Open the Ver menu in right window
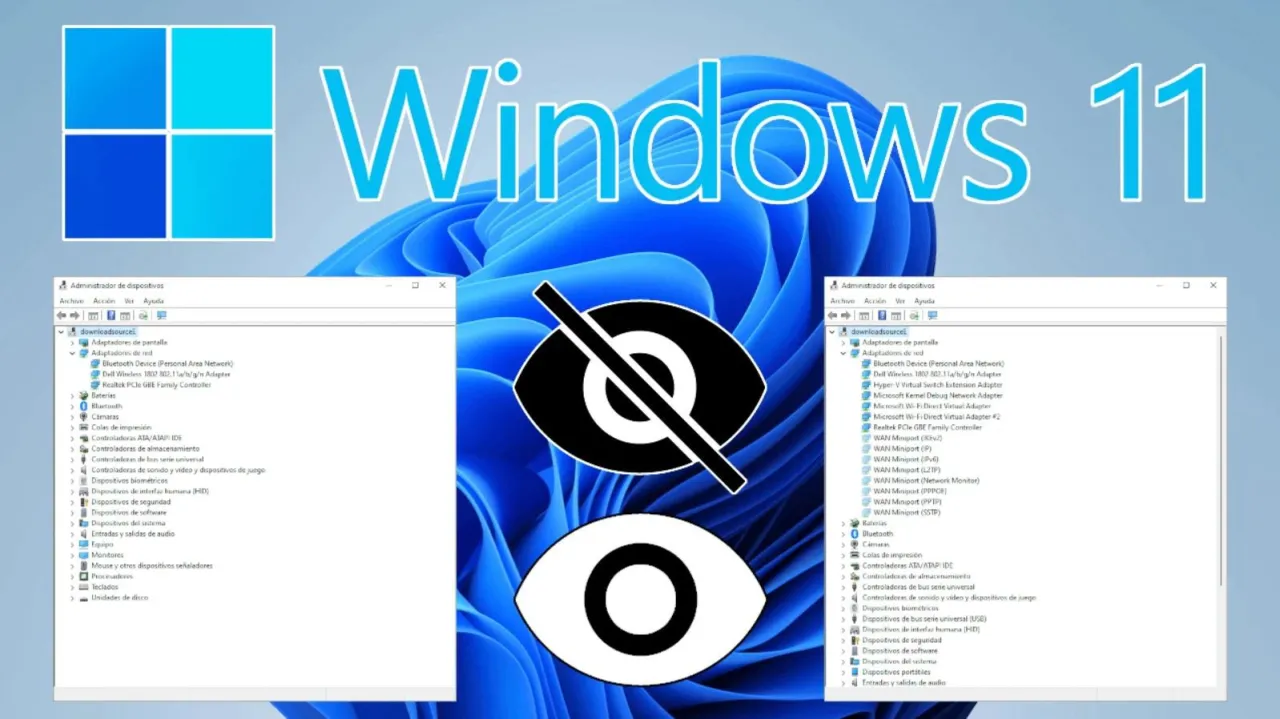The image size is (1280, 719). 900,300
